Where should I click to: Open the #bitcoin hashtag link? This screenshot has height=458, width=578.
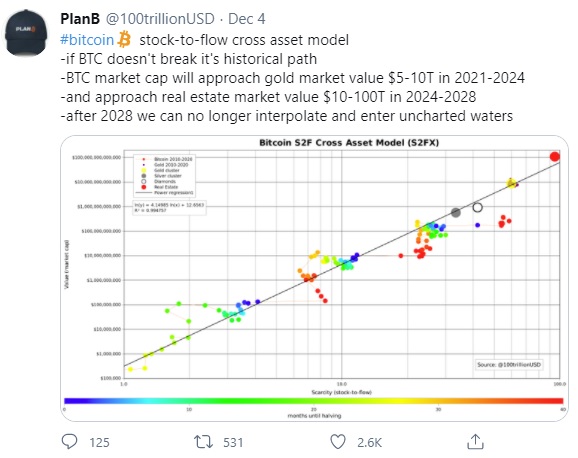pos(87,40)
